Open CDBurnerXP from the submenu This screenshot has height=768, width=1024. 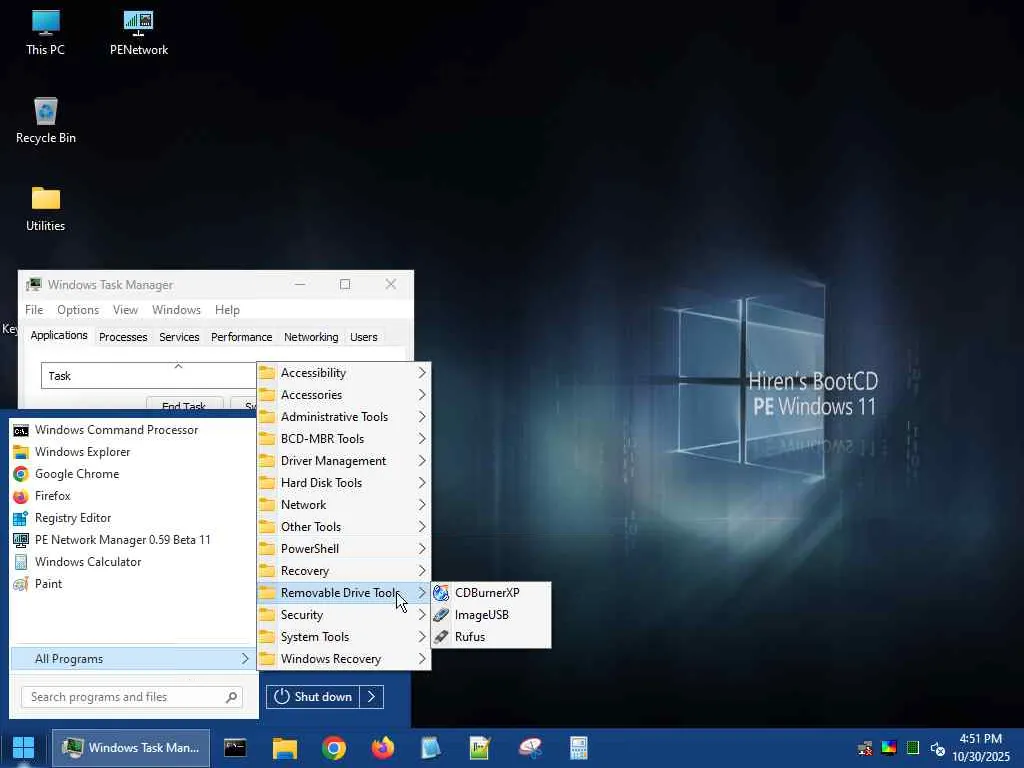coord(490,593)
